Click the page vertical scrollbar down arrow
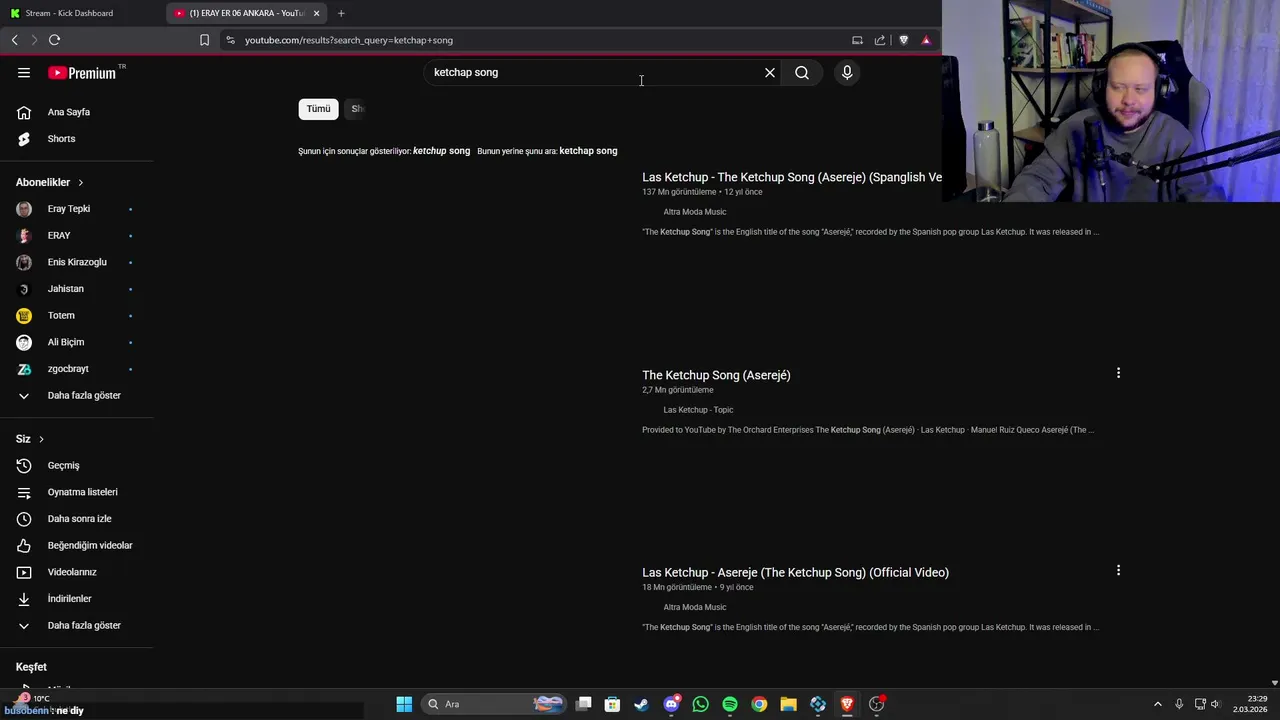This screenshot has width=1280, height=720. pos(1274,682)
